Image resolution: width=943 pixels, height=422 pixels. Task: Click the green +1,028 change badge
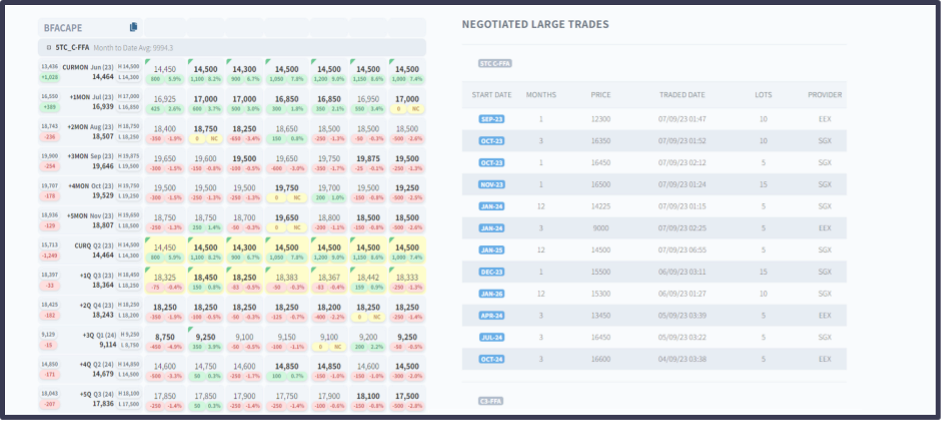50,77
